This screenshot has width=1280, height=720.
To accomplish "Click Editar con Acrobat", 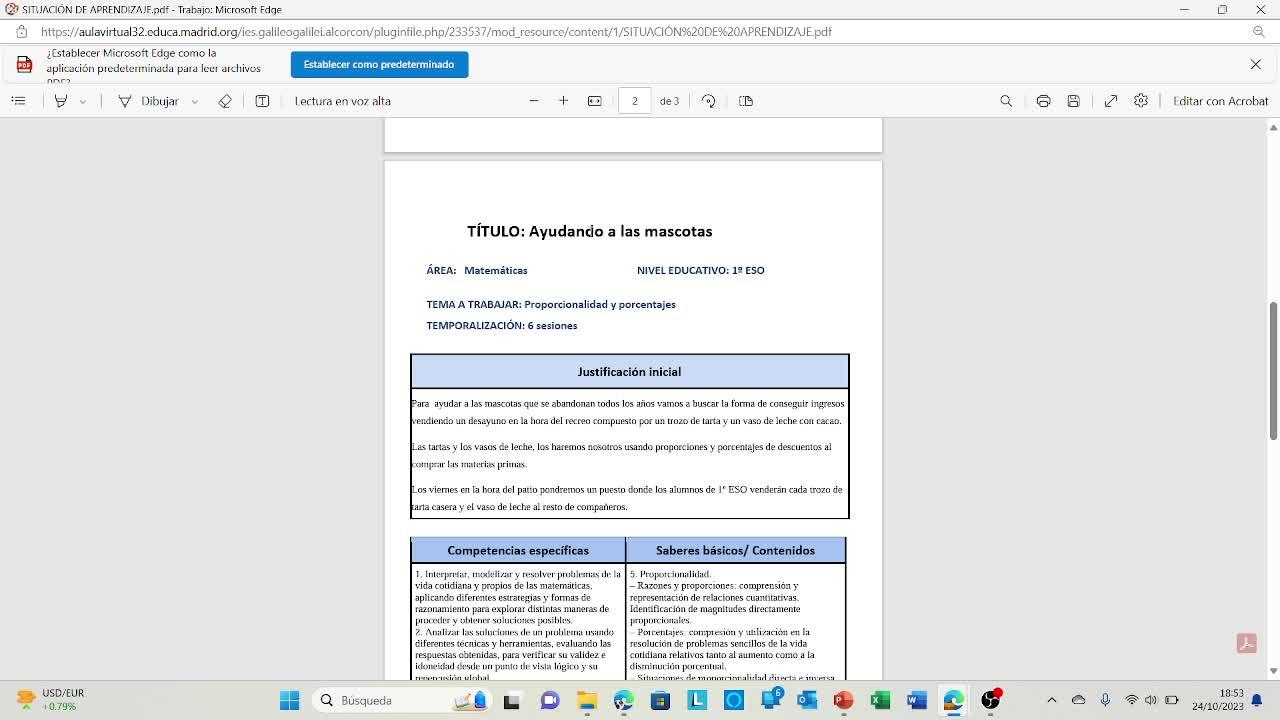I will [1220, 101].
